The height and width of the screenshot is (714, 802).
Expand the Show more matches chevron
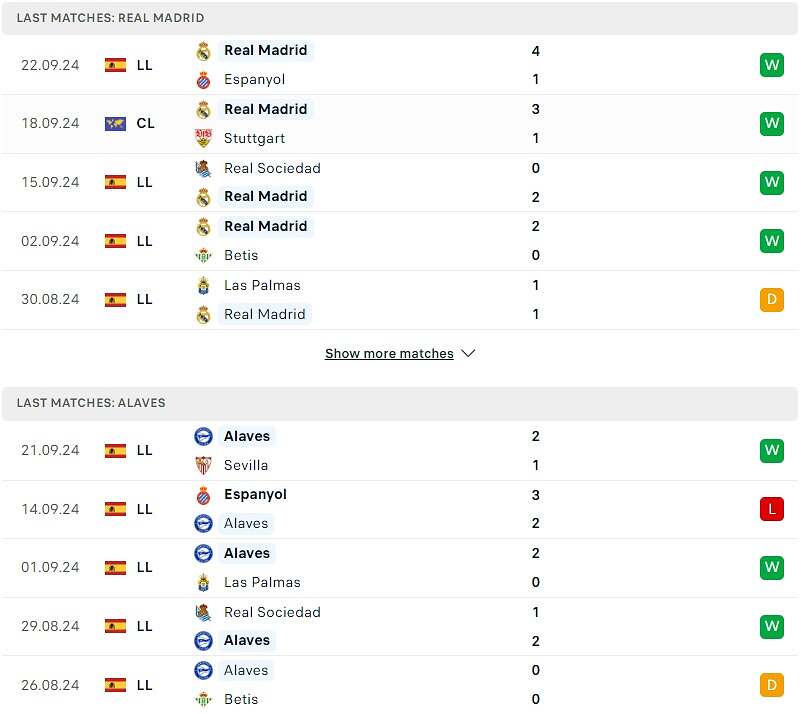click(x=468, y=354)
